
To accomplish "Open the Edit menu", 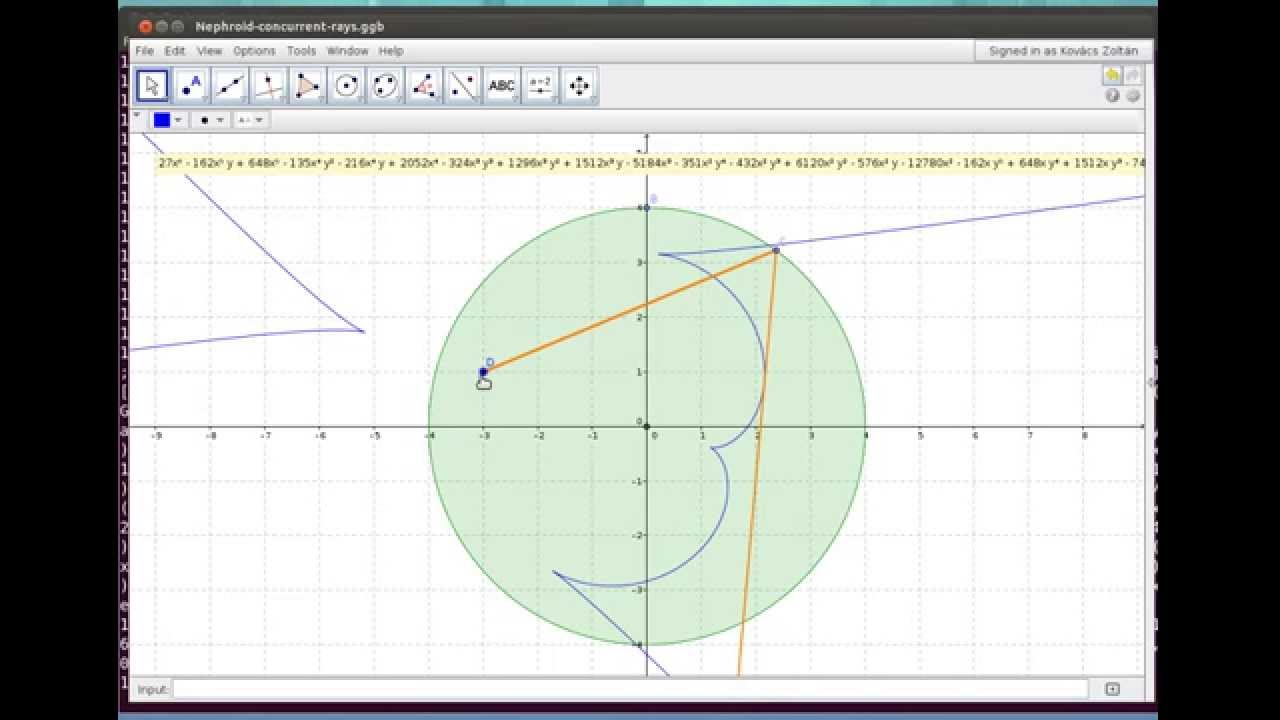I will pyautogui.click(x=175, y=51).
